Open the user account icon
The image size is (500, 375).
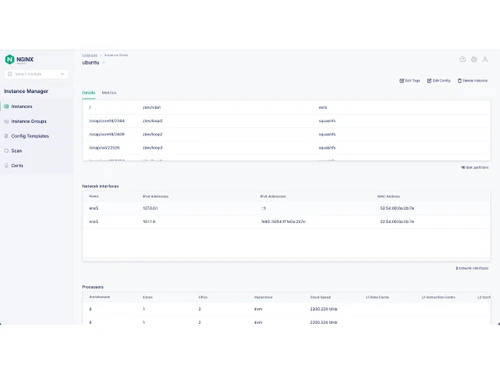[485, 59]
